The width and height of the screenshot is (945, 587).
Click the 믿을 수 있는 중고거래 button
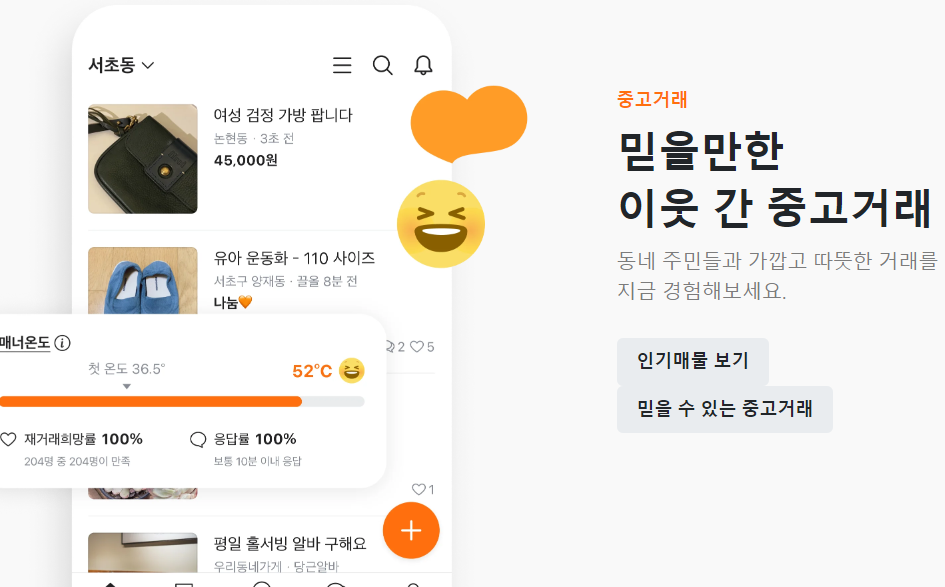point(724,409)
